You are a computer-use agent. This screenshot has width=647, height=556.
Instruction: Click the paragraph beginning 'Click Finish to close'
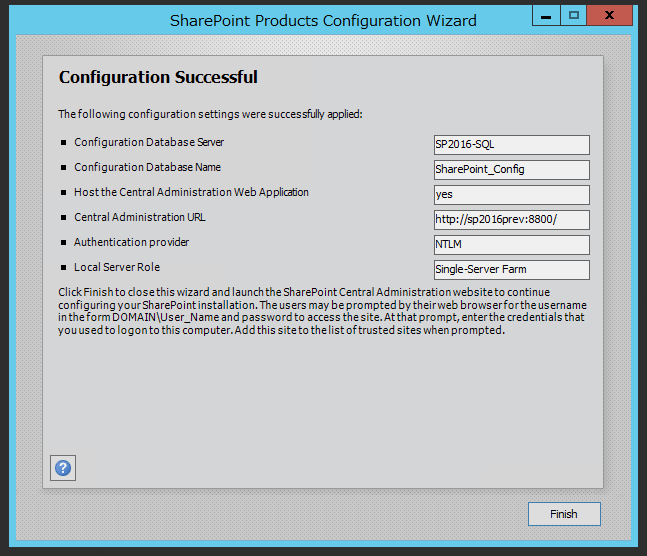point(322,311)
